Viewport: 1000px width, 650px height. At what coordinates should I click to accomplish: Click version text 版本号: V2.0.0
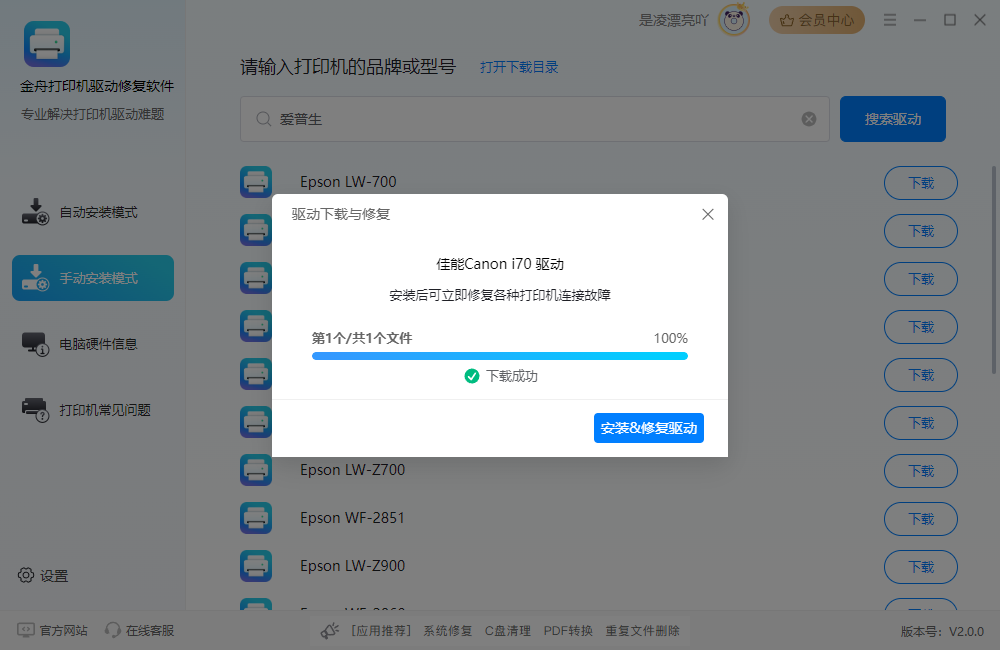[x=942, y=632]
